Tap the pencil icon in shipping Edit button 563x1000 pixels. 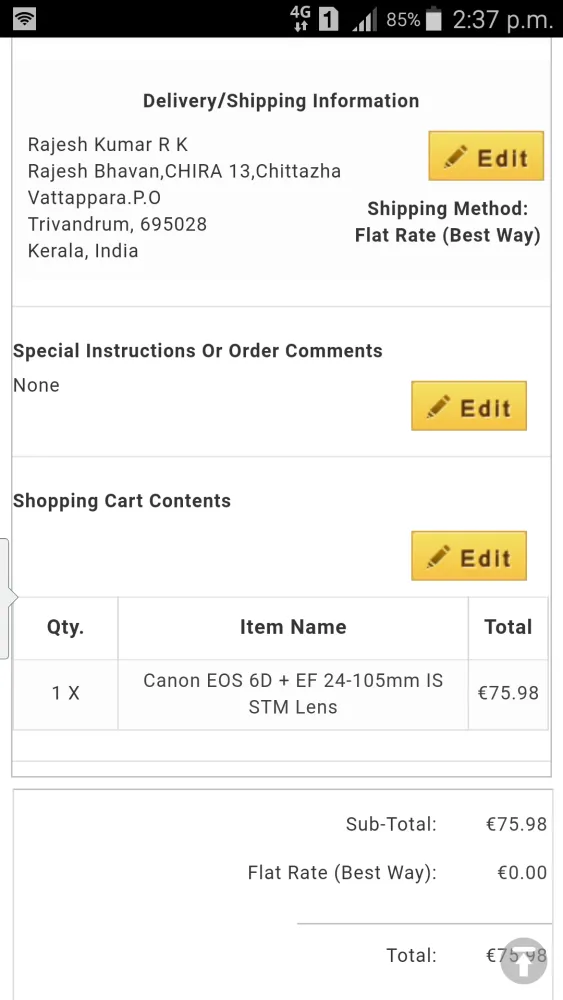455,157
